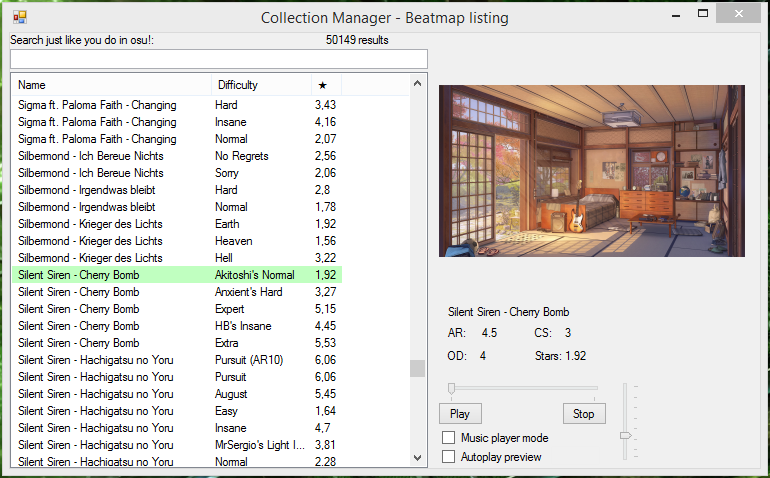Select Hachigatsu no Yoru Easy row

pyautogui.click(x=177, y=411)
